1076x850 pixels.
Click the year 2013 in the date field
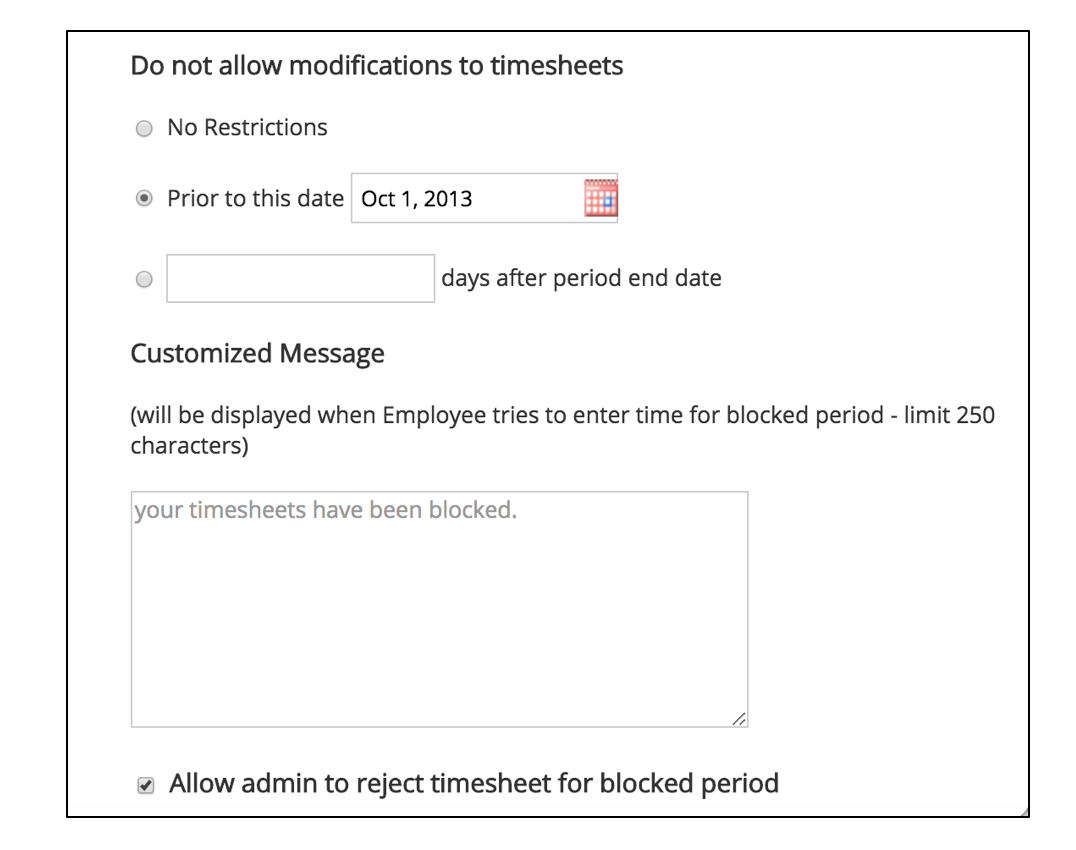pos(448,198)
